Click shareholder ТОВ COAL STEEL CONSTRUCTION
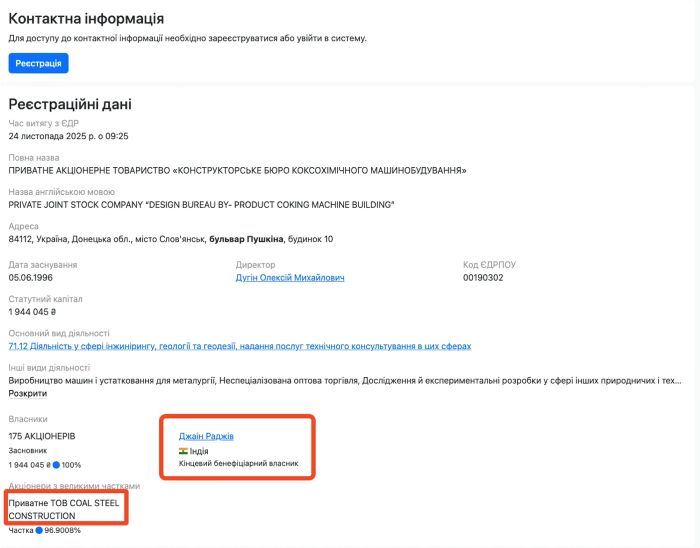 [64, 509]
